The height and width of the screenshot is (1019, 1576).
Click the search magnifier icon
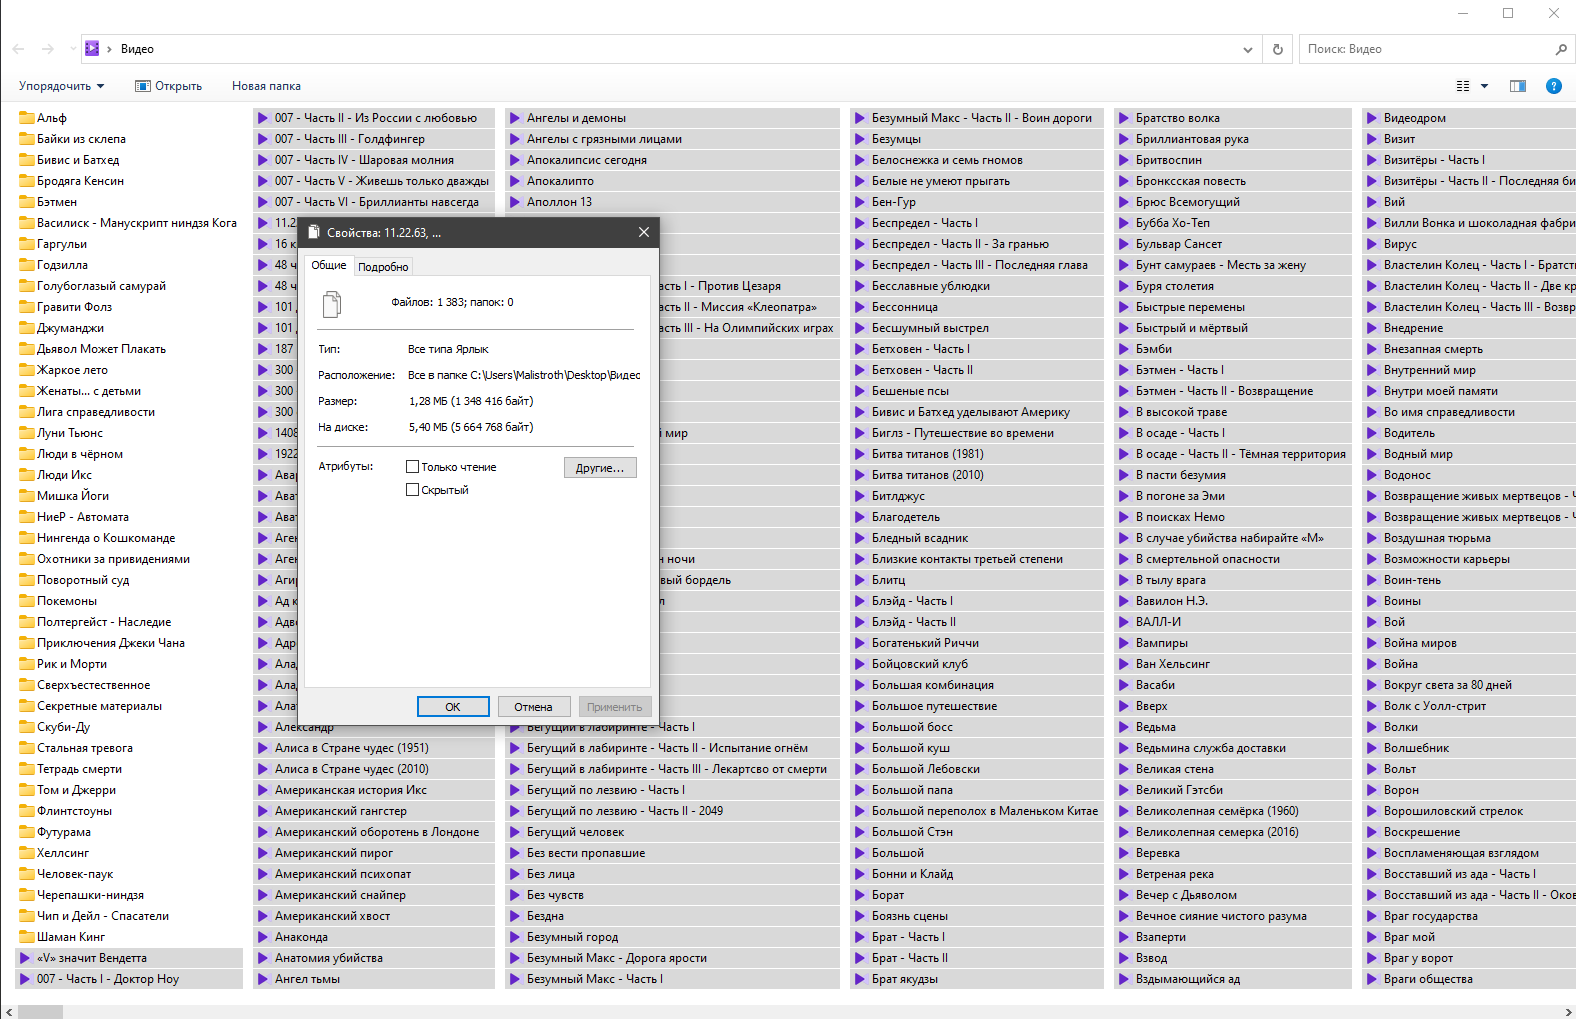[1561, 49]
